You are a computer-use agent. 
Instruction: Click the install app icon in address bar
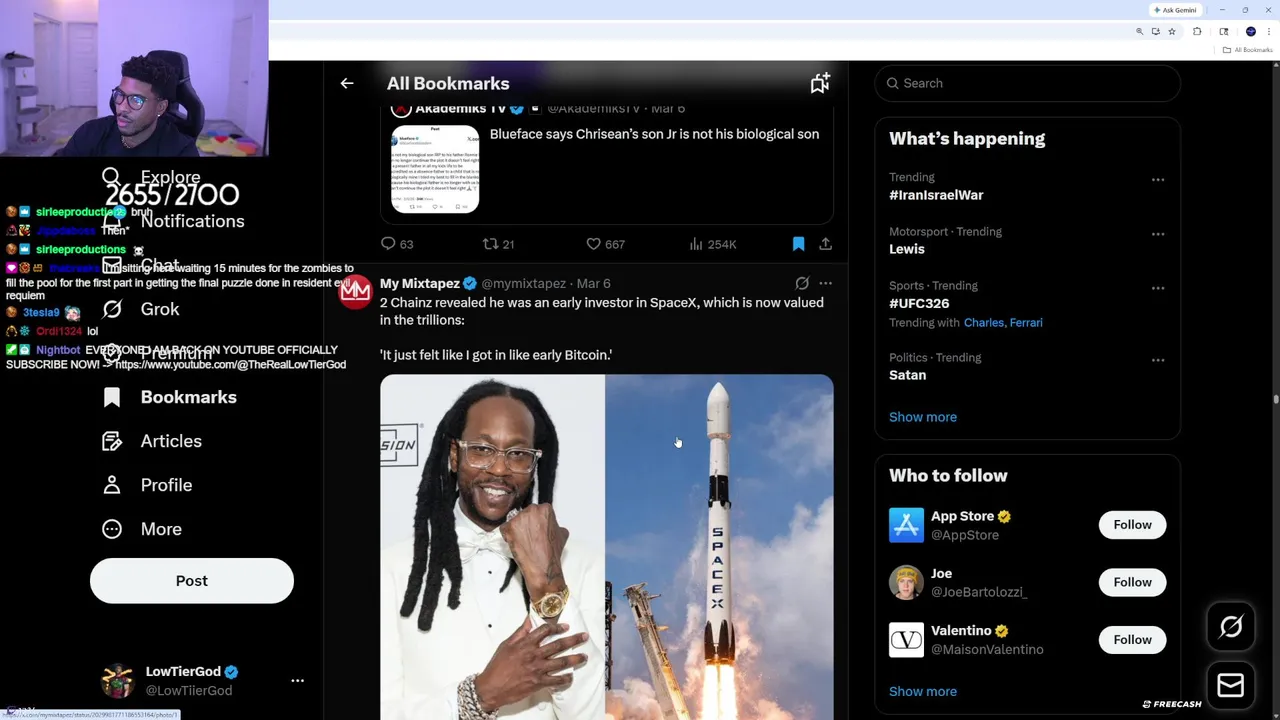coord(1155,32)
